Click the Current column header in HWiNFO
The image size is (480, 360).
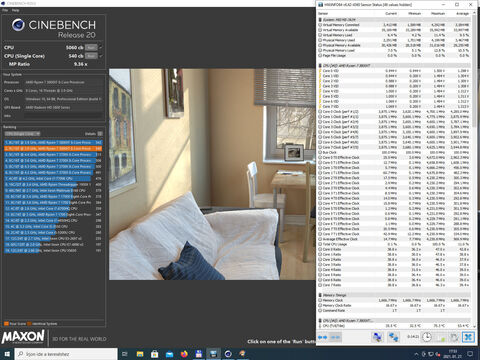391,14
